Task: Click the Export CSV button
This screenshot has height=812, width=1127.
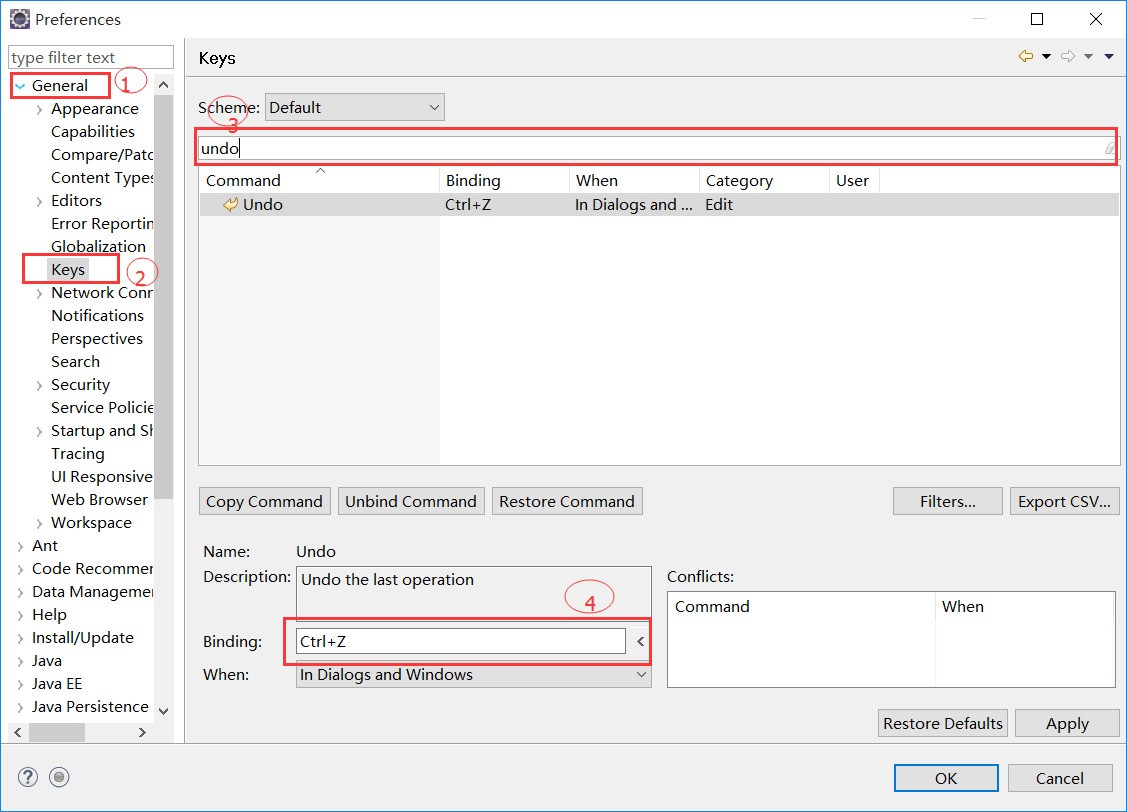Action: [1064, 502]
